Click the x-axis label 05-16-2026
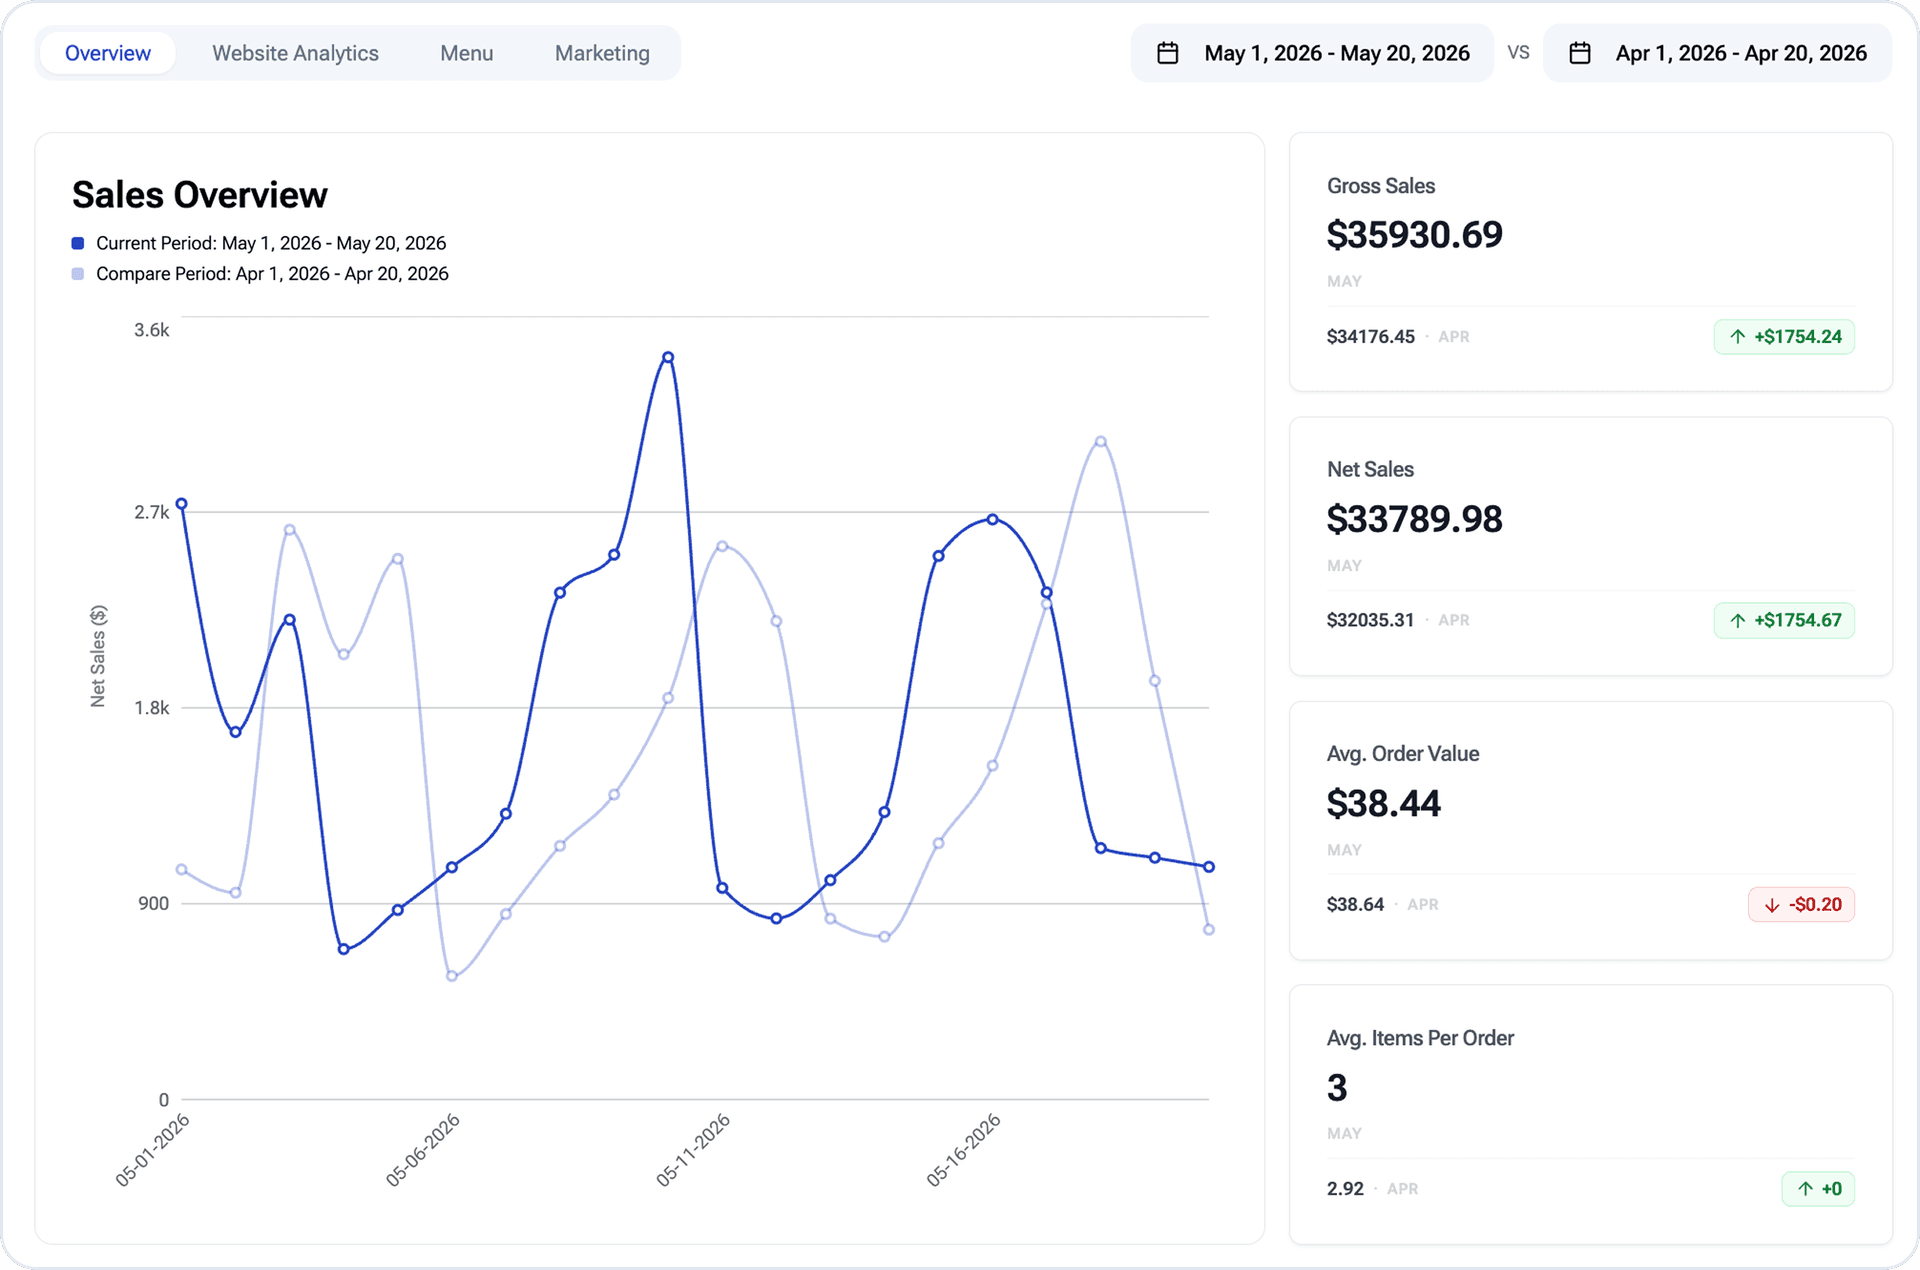The height and width of the screenshot is (1270, 1920). pyautogui.click(x=963, y=1150)
